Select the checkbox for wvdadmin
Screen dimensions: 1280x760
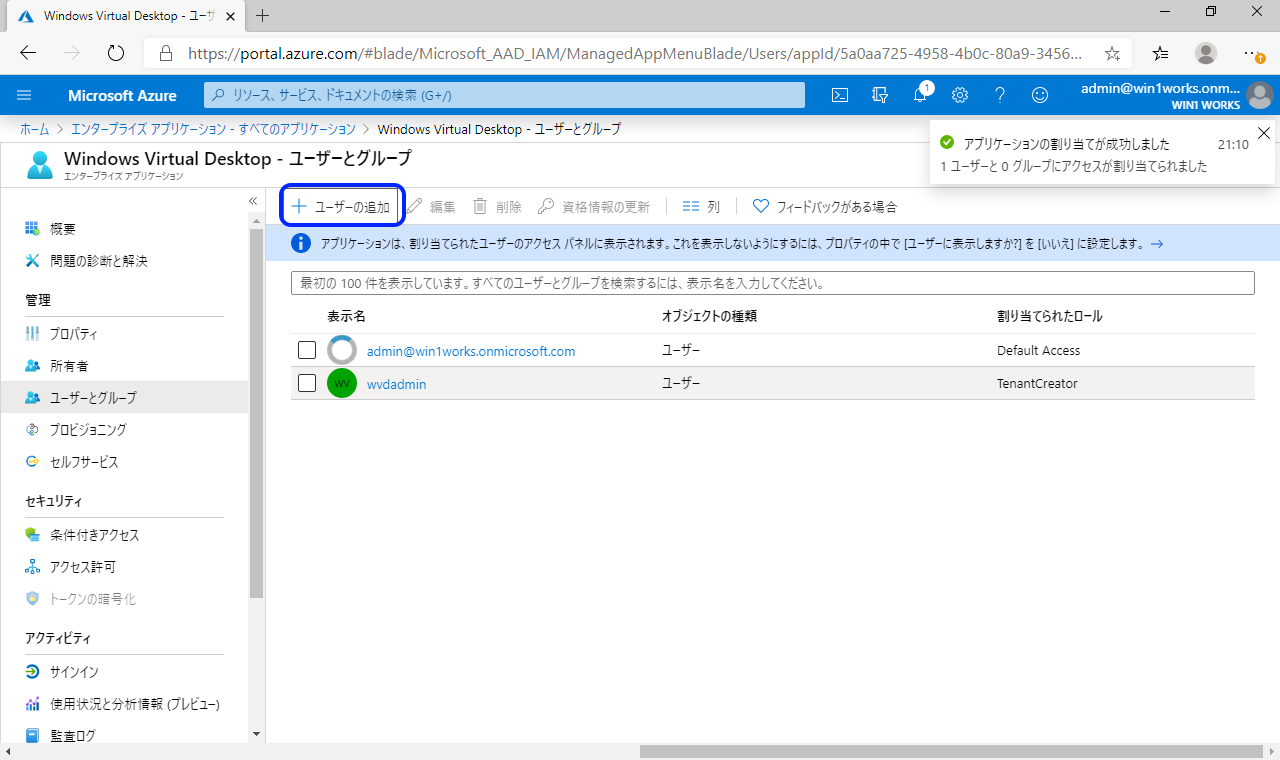(x=307, y=383)
